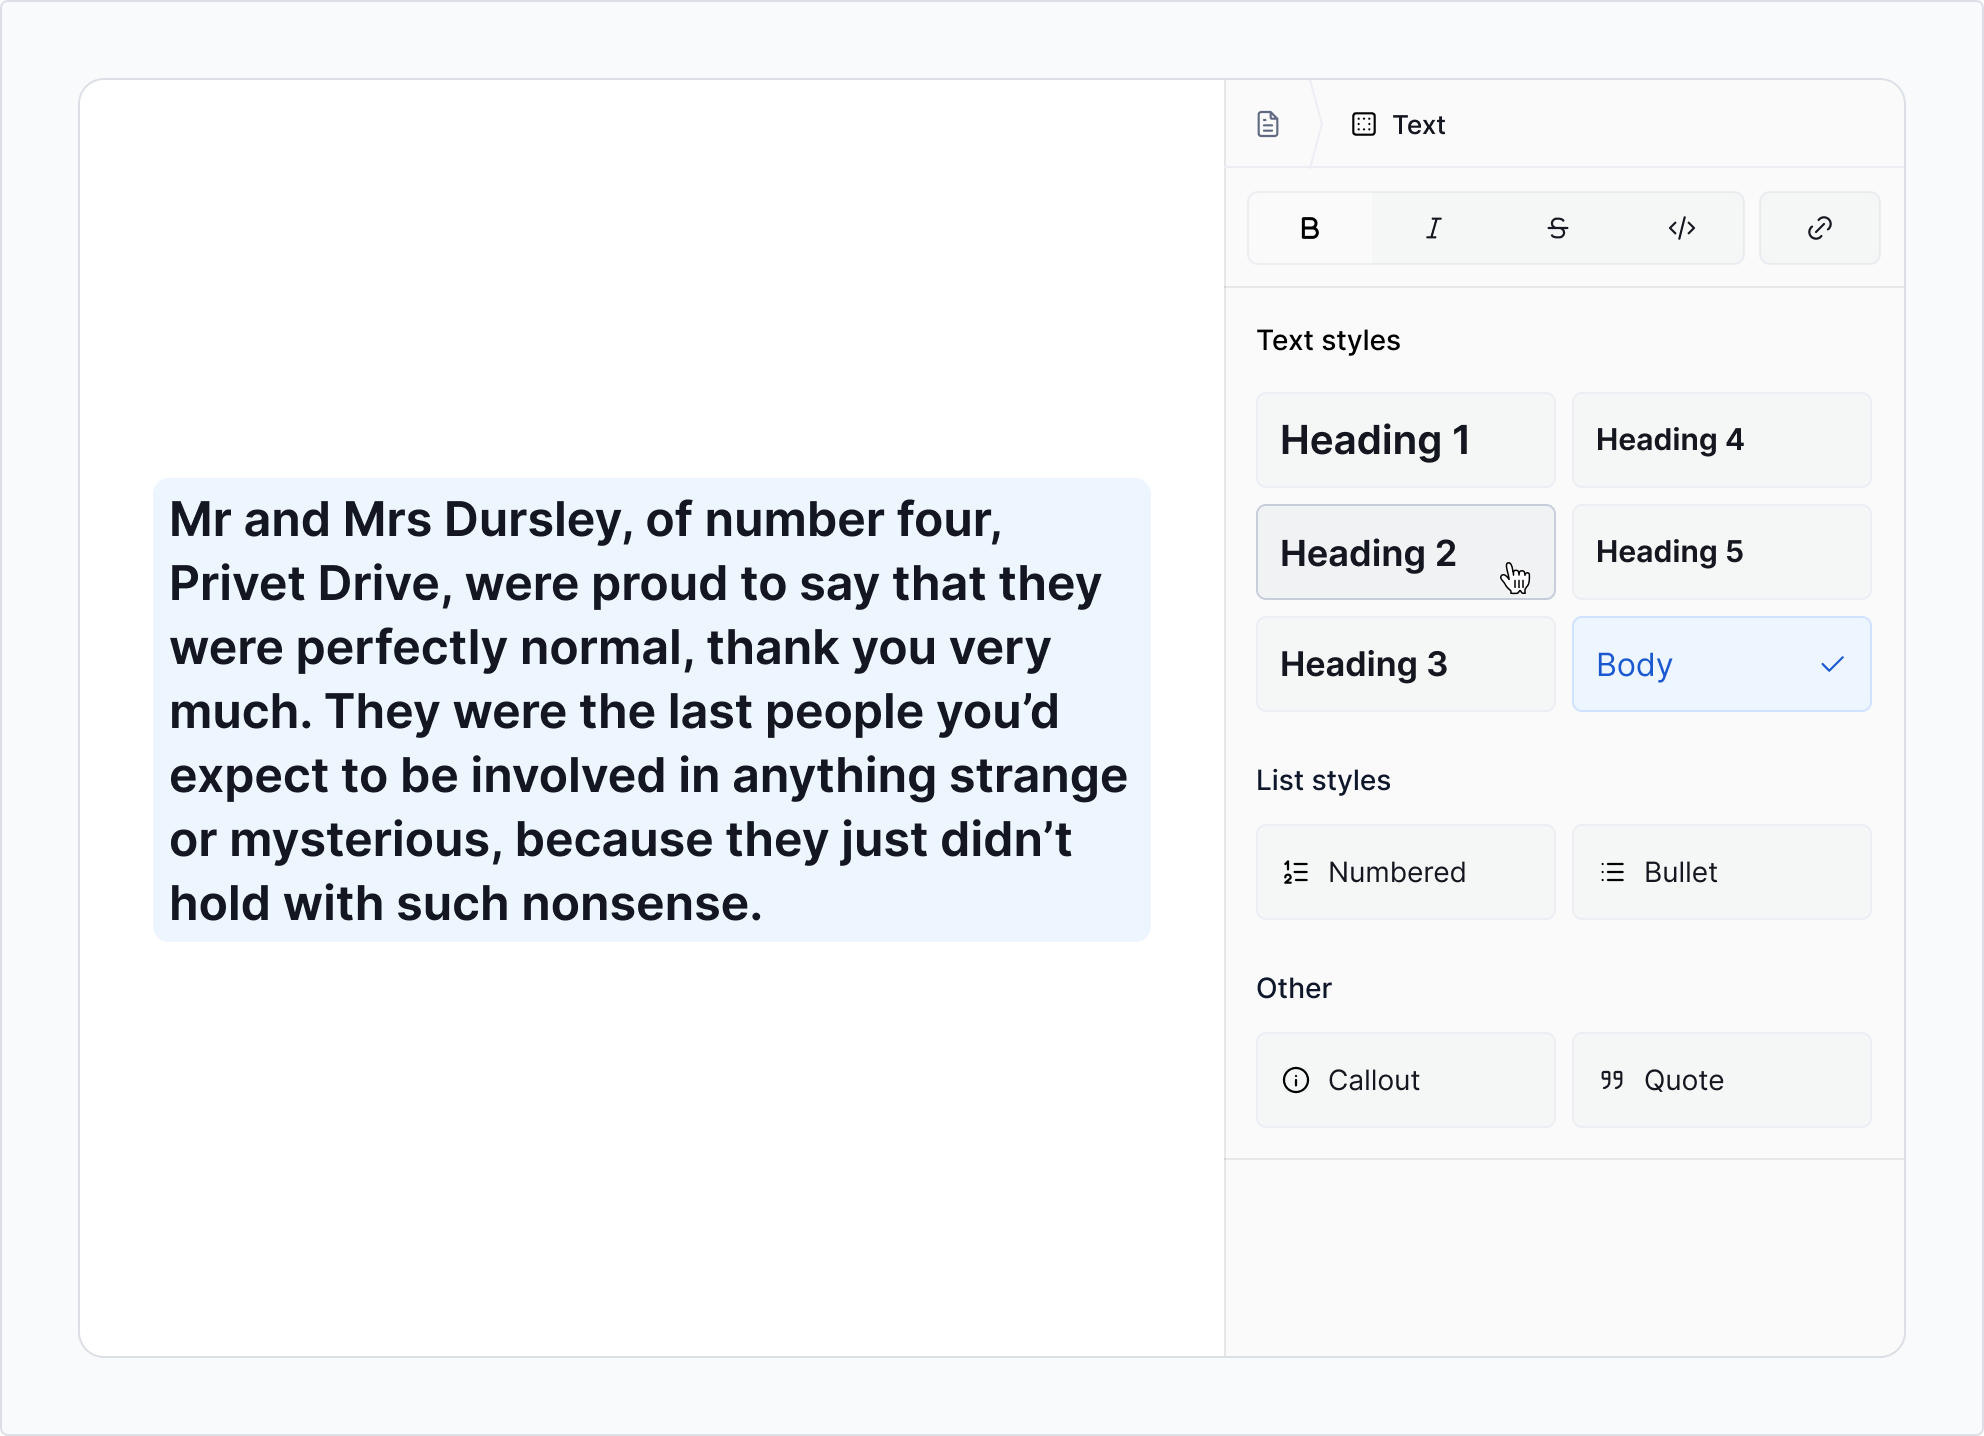Image resolution: width=1984 pixels, height=1436 pixels.
Task: Apply italic formatting
Action: point(1433,229)
